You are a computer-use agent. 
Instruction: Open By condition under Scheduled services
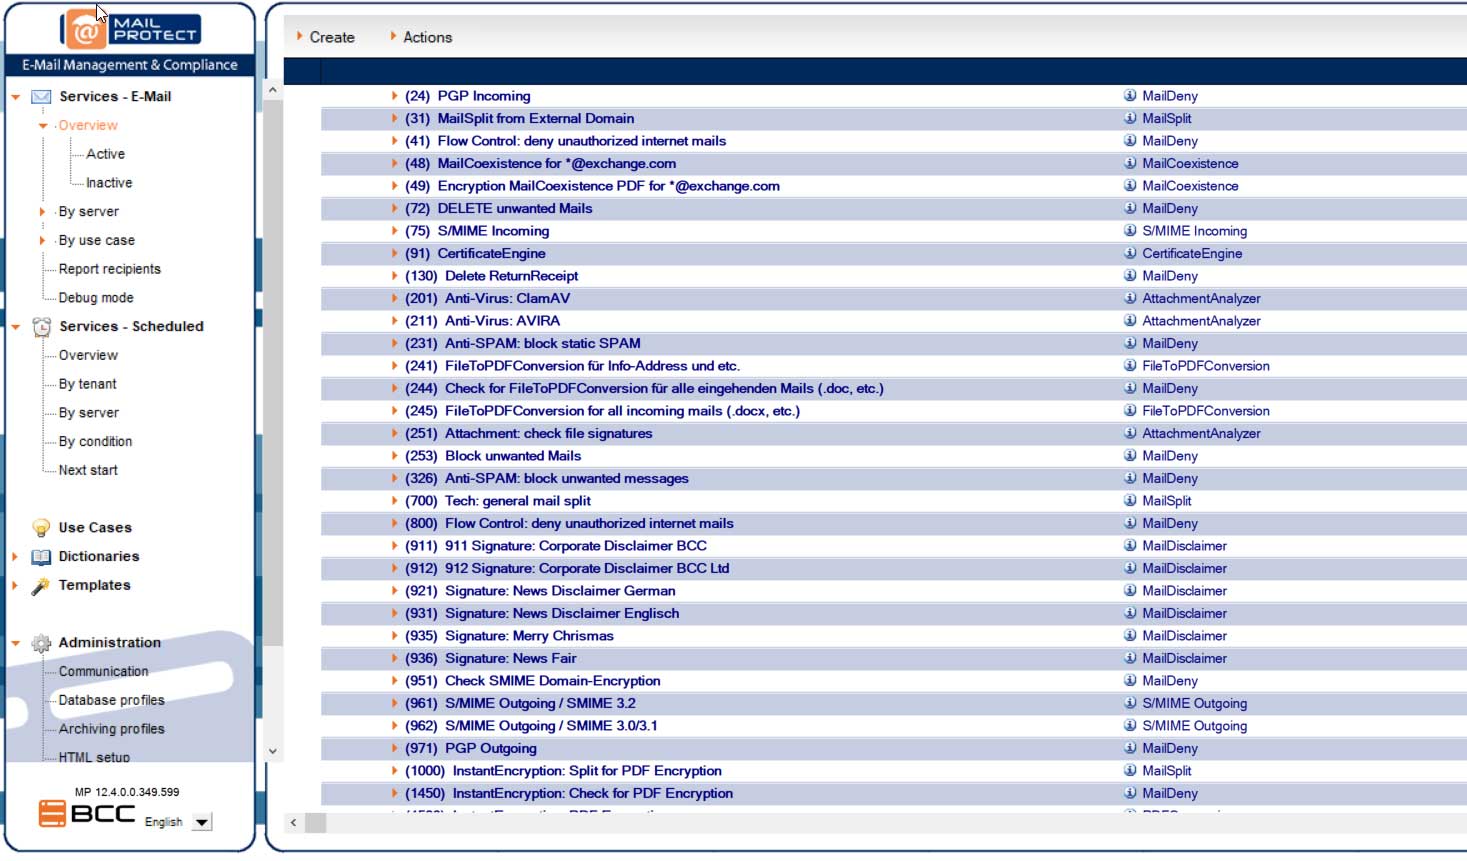[x=95, y=442]
